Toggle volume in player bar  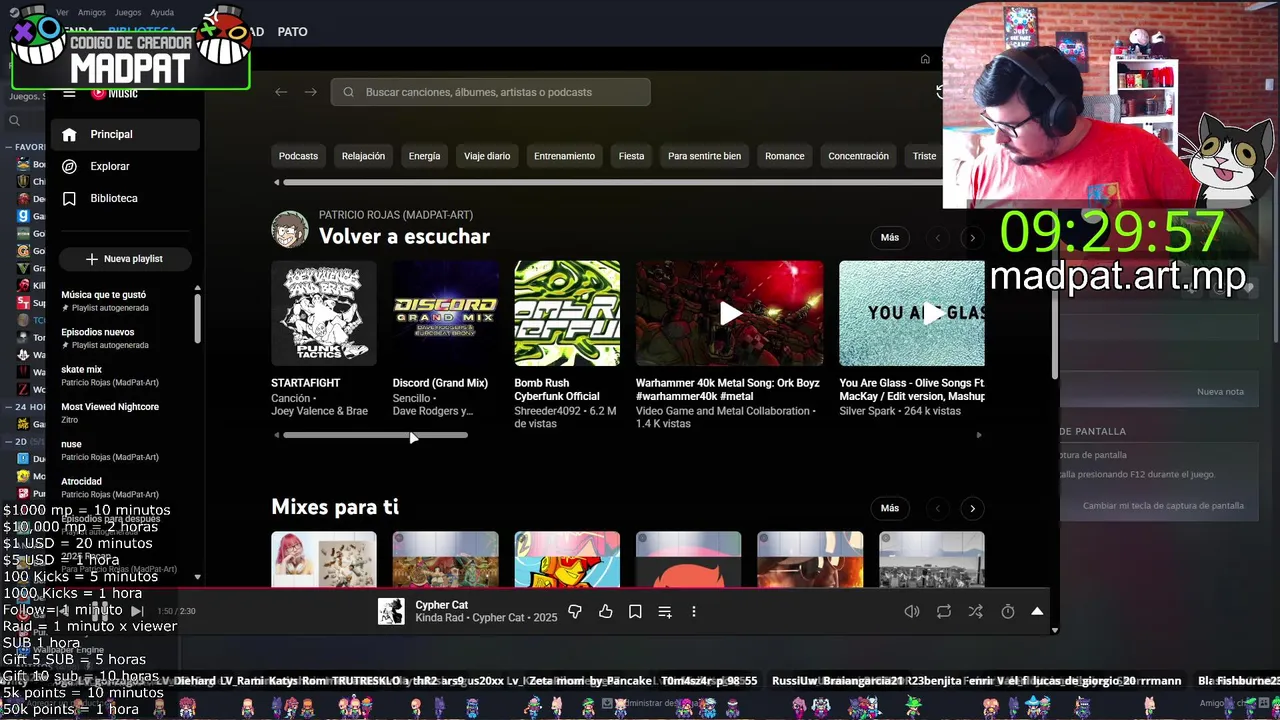912,611
